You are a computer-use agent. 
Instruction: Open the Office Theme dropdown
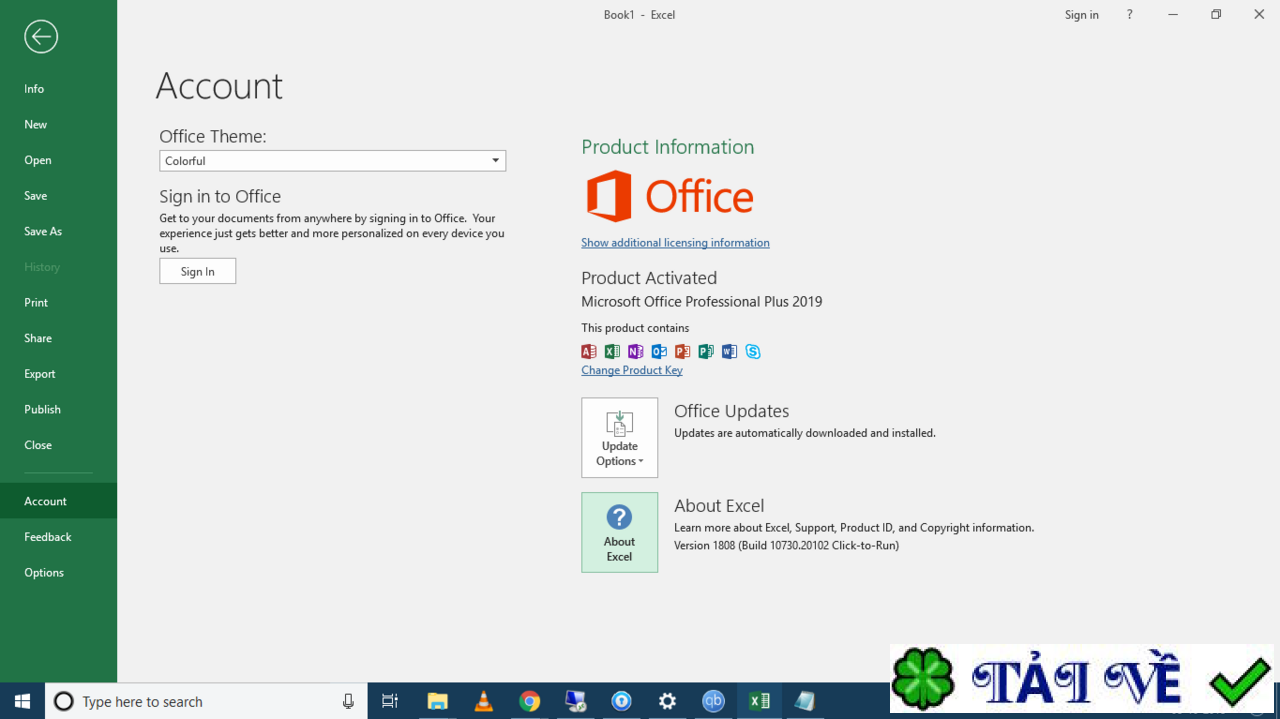(494, 160)
